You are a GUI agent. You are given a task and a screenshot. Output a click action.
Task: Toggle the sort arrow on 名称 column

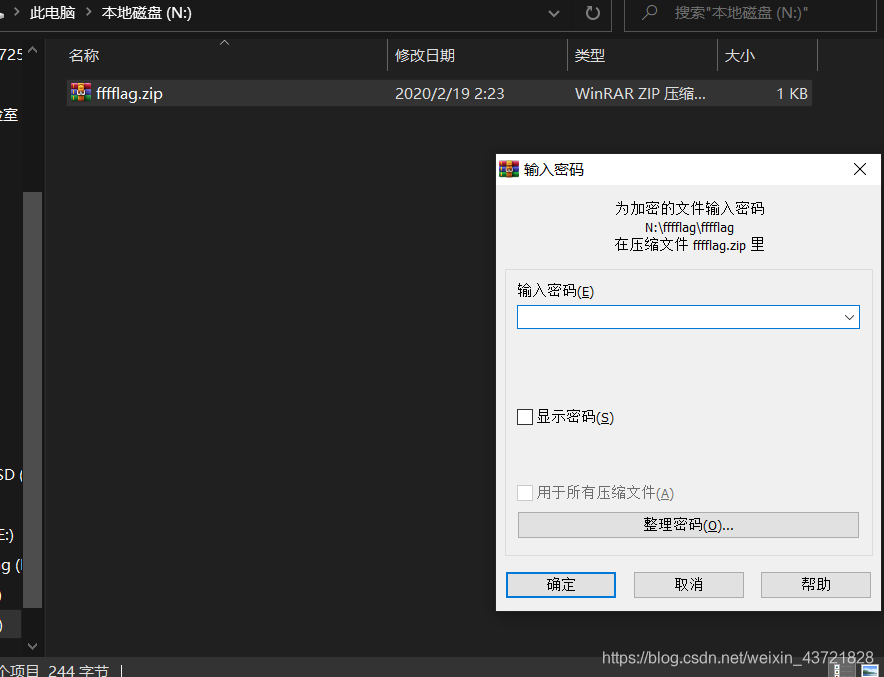tap(224, 43)
